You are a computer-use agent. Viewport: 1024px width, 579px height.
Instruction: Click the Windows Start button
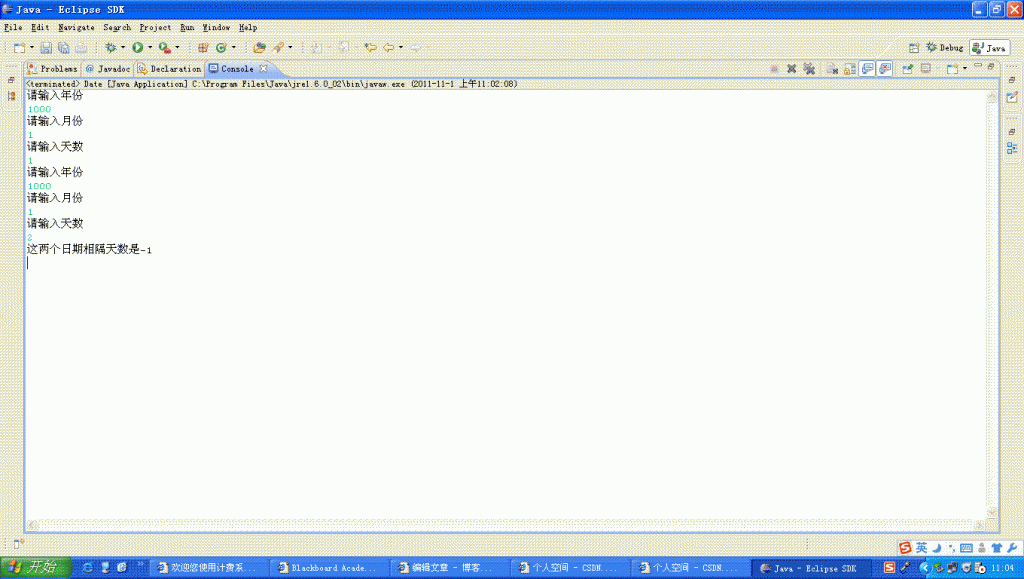(35, 567)
